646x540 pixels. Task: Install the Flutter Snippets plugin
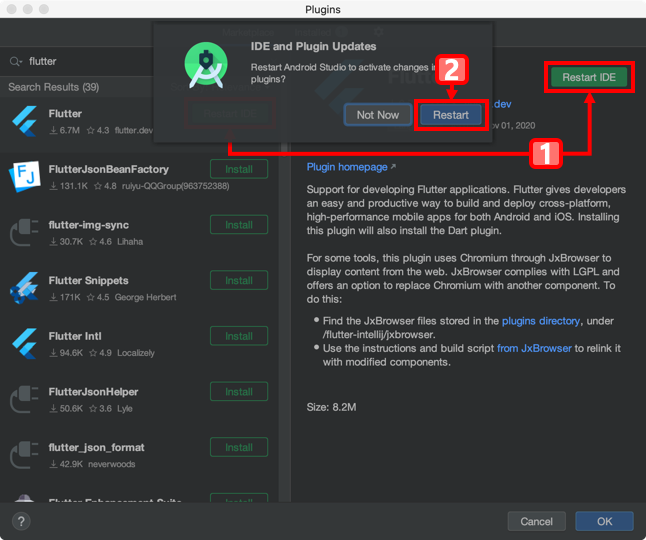(x=239, y=281)
